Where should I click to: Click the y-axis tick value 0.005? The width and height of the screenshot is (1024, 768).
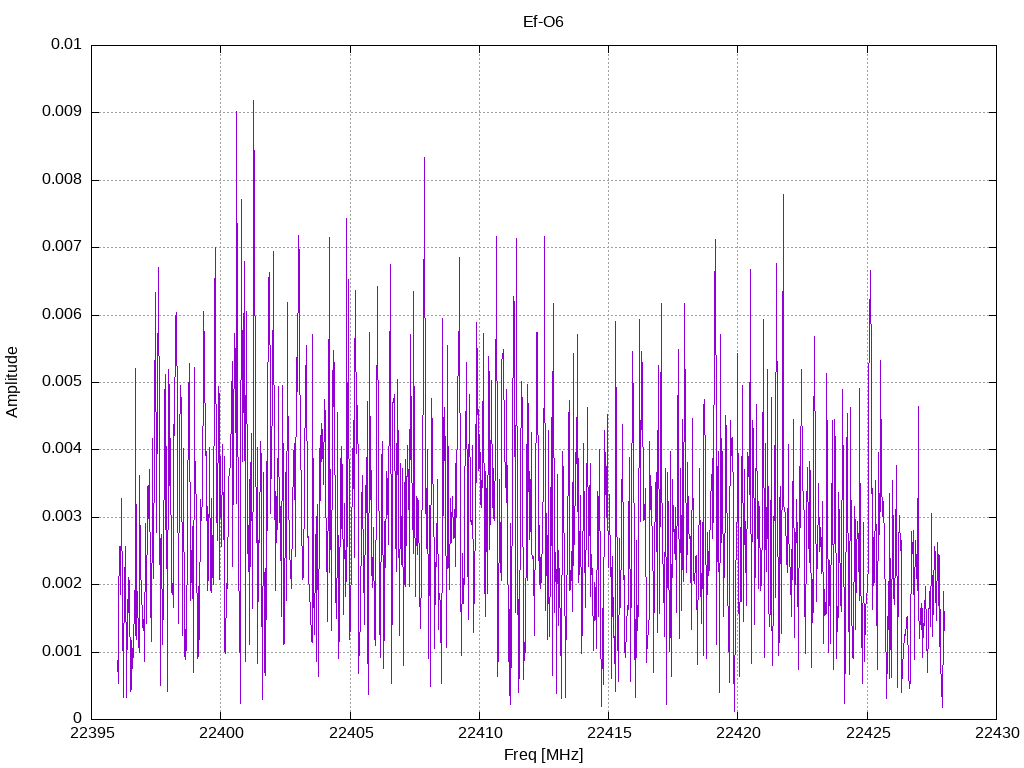62,382
